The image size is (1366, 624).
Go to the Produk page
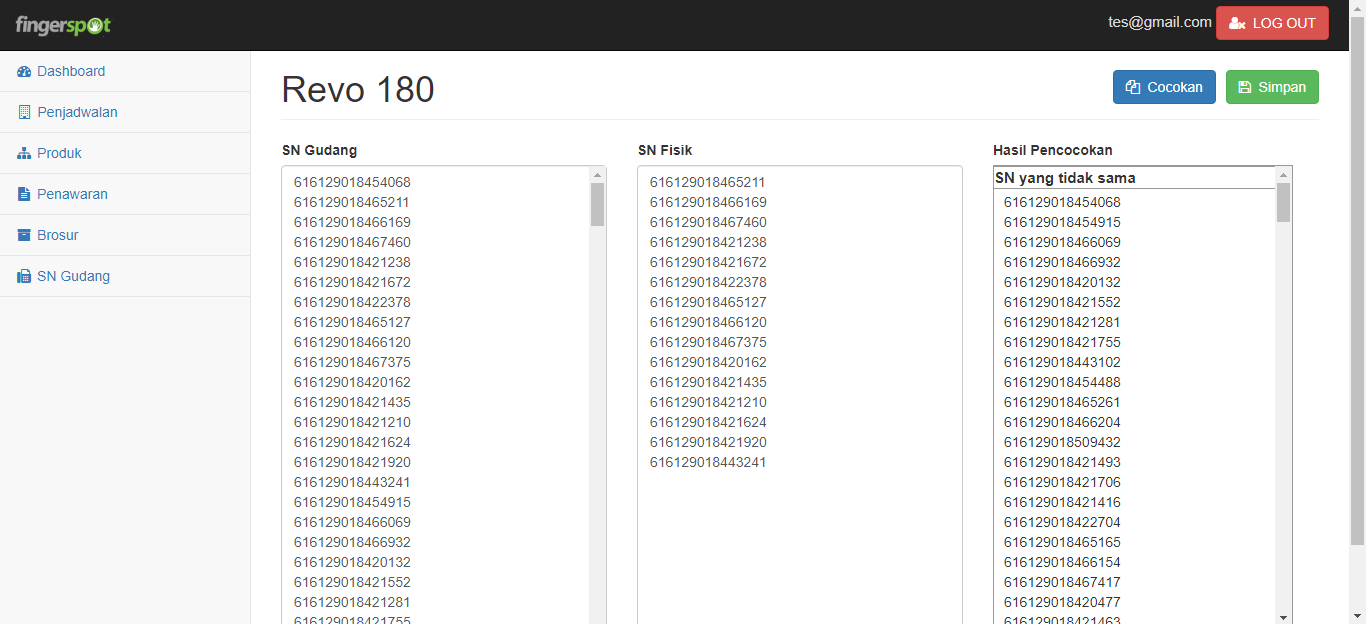pos(59,153)
